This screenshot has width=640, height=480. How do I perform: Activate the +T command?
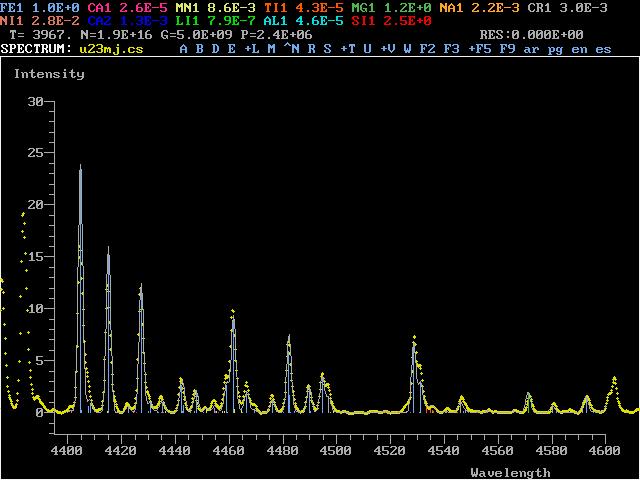(x=348, y=49)
